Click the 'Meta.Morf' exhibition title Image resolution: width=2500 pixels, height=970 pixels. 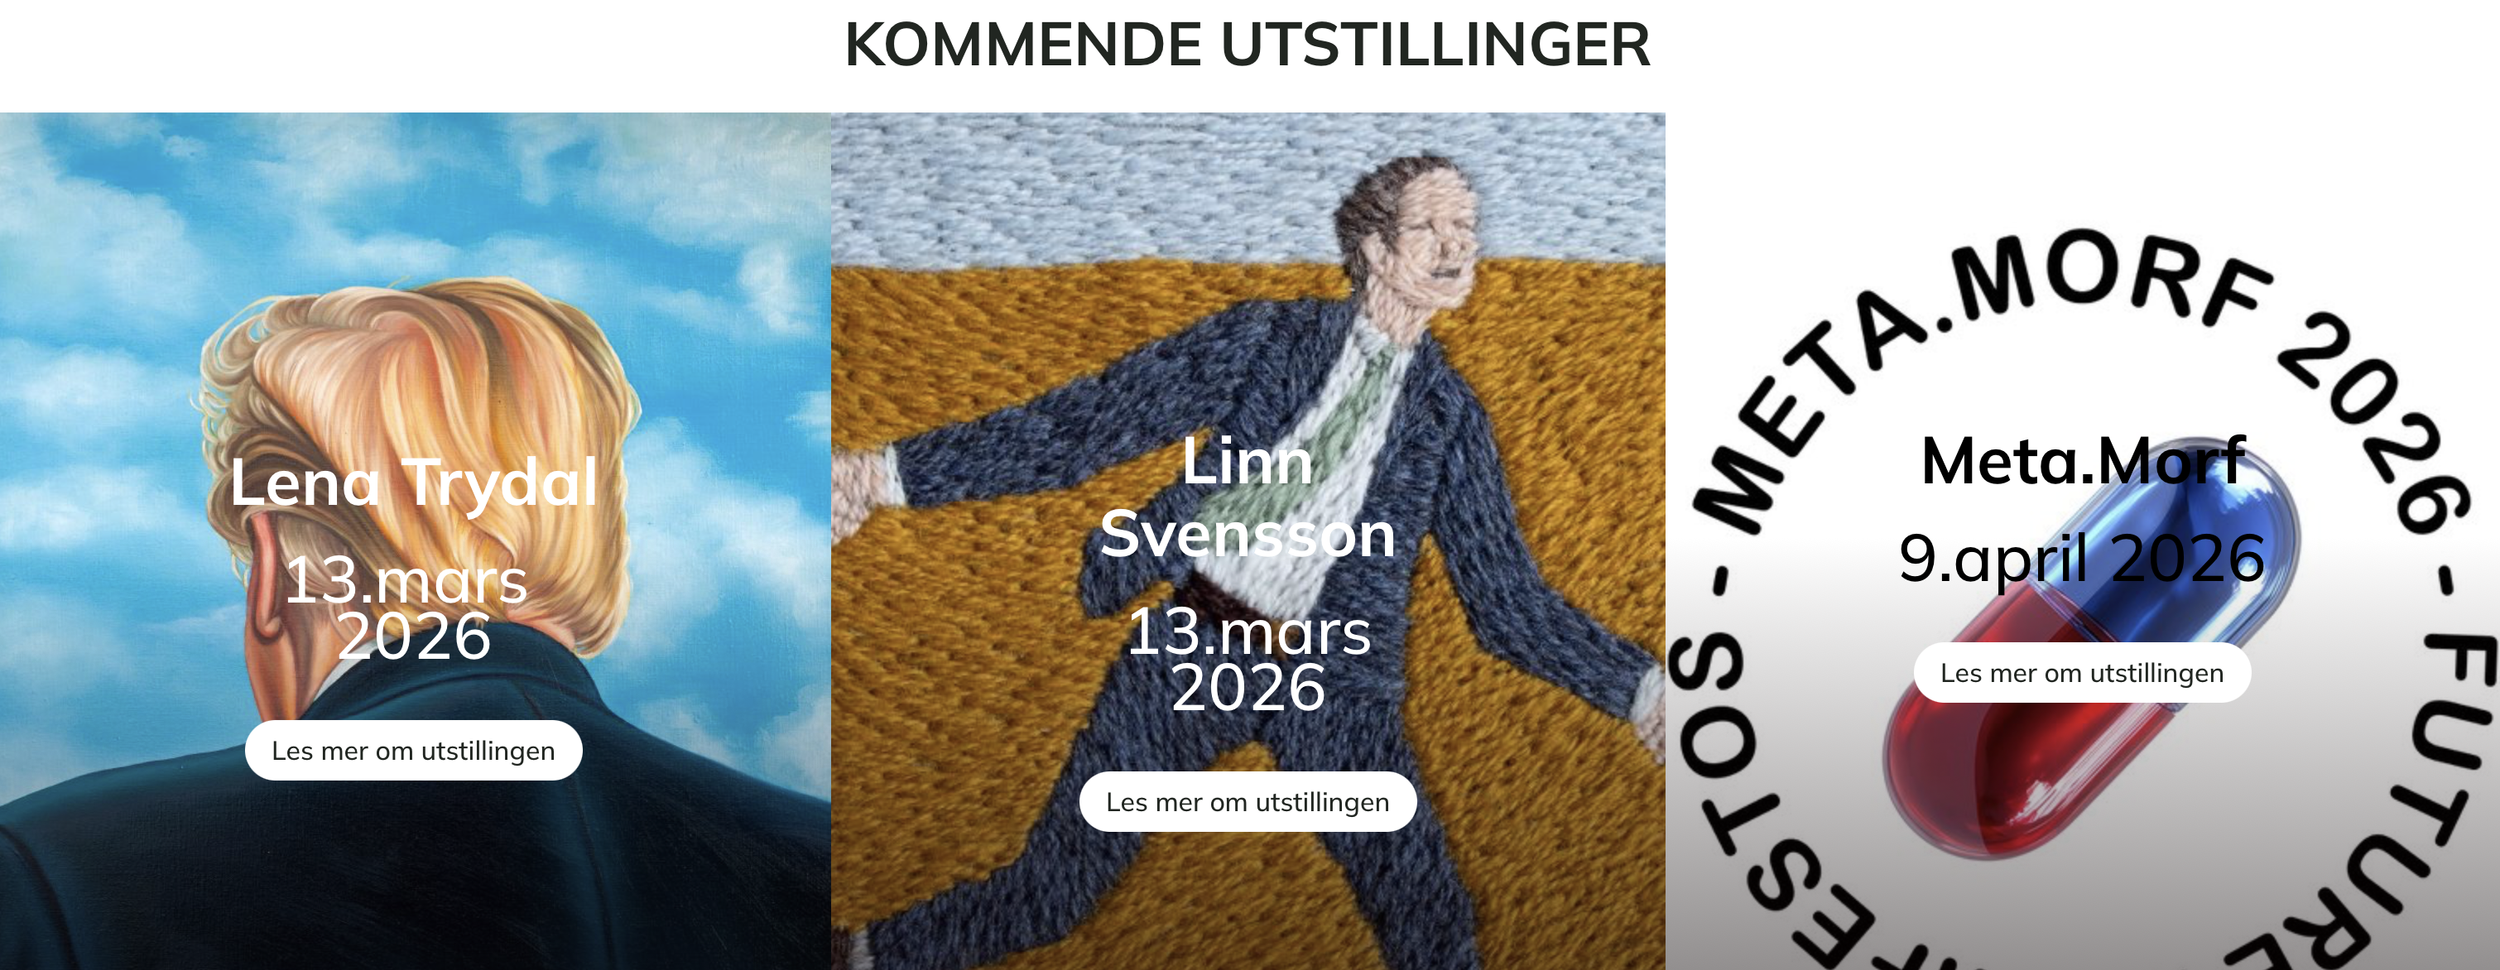(x=2082, y=460)
